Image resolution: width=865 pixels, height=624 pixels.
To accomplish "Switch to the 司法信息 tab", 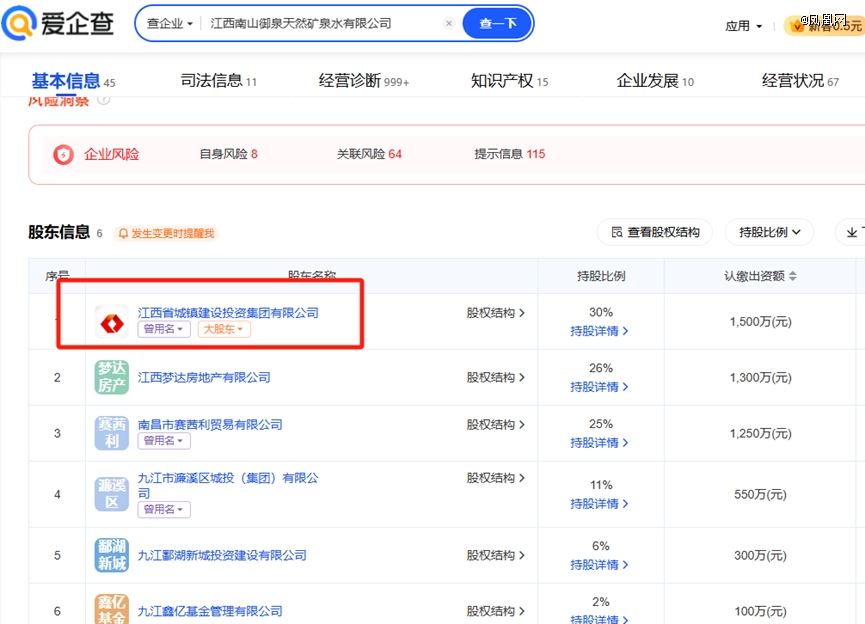I will (218, 81).
